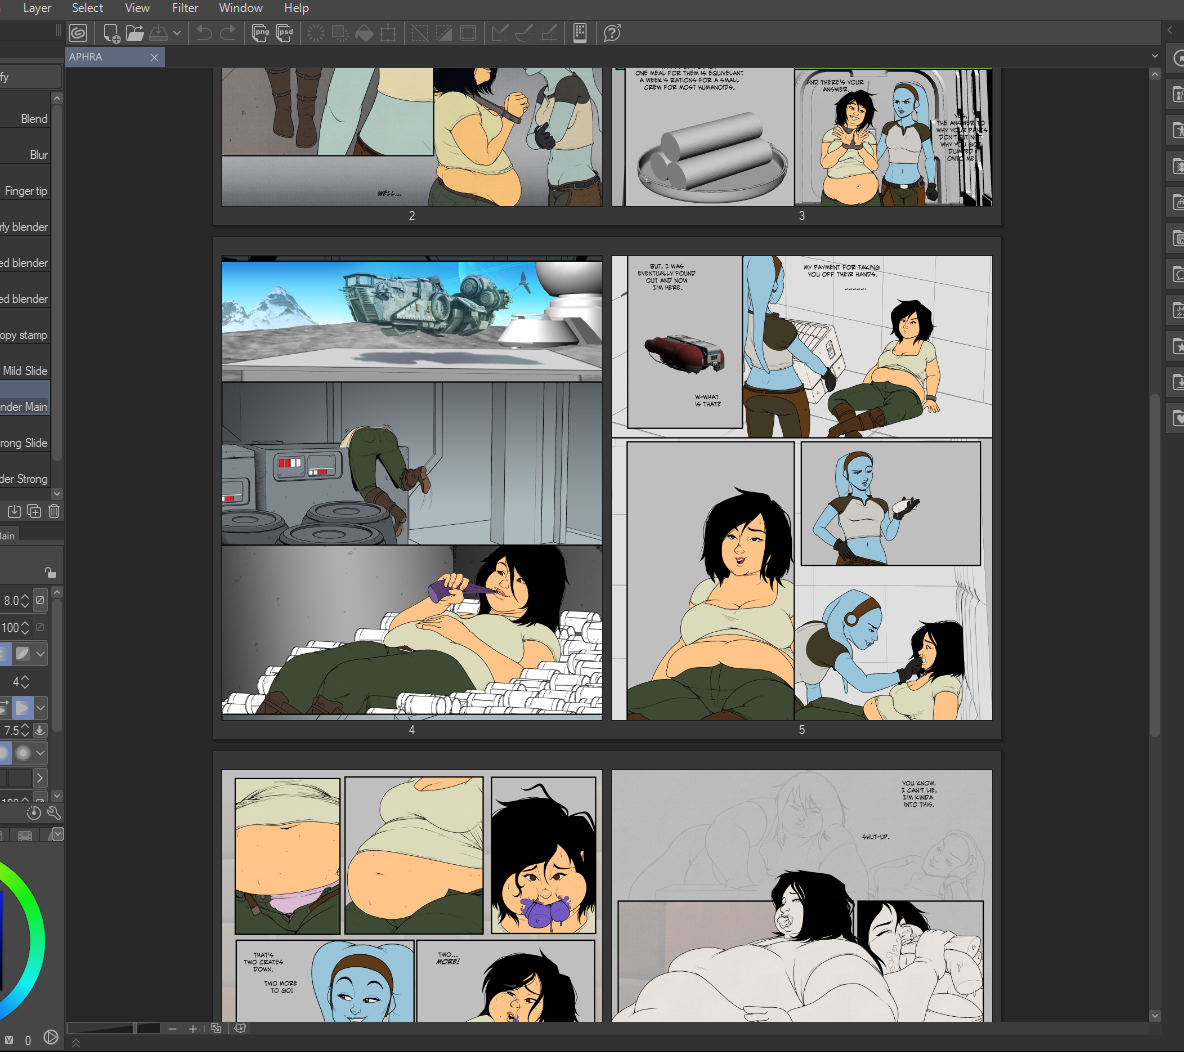Open the Help menu
Image resolution: width=1184 pixels, height=1052 pixels.
pyautogui.click(x=297, y=8)
